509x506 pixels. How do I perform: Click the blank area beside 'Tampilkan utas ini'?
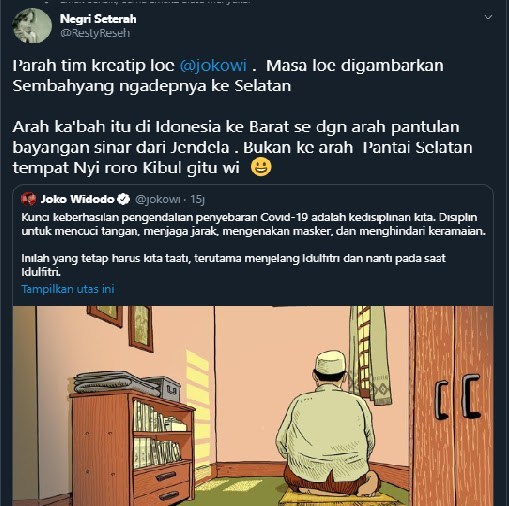pyautogui.click(x=303, y=289)
